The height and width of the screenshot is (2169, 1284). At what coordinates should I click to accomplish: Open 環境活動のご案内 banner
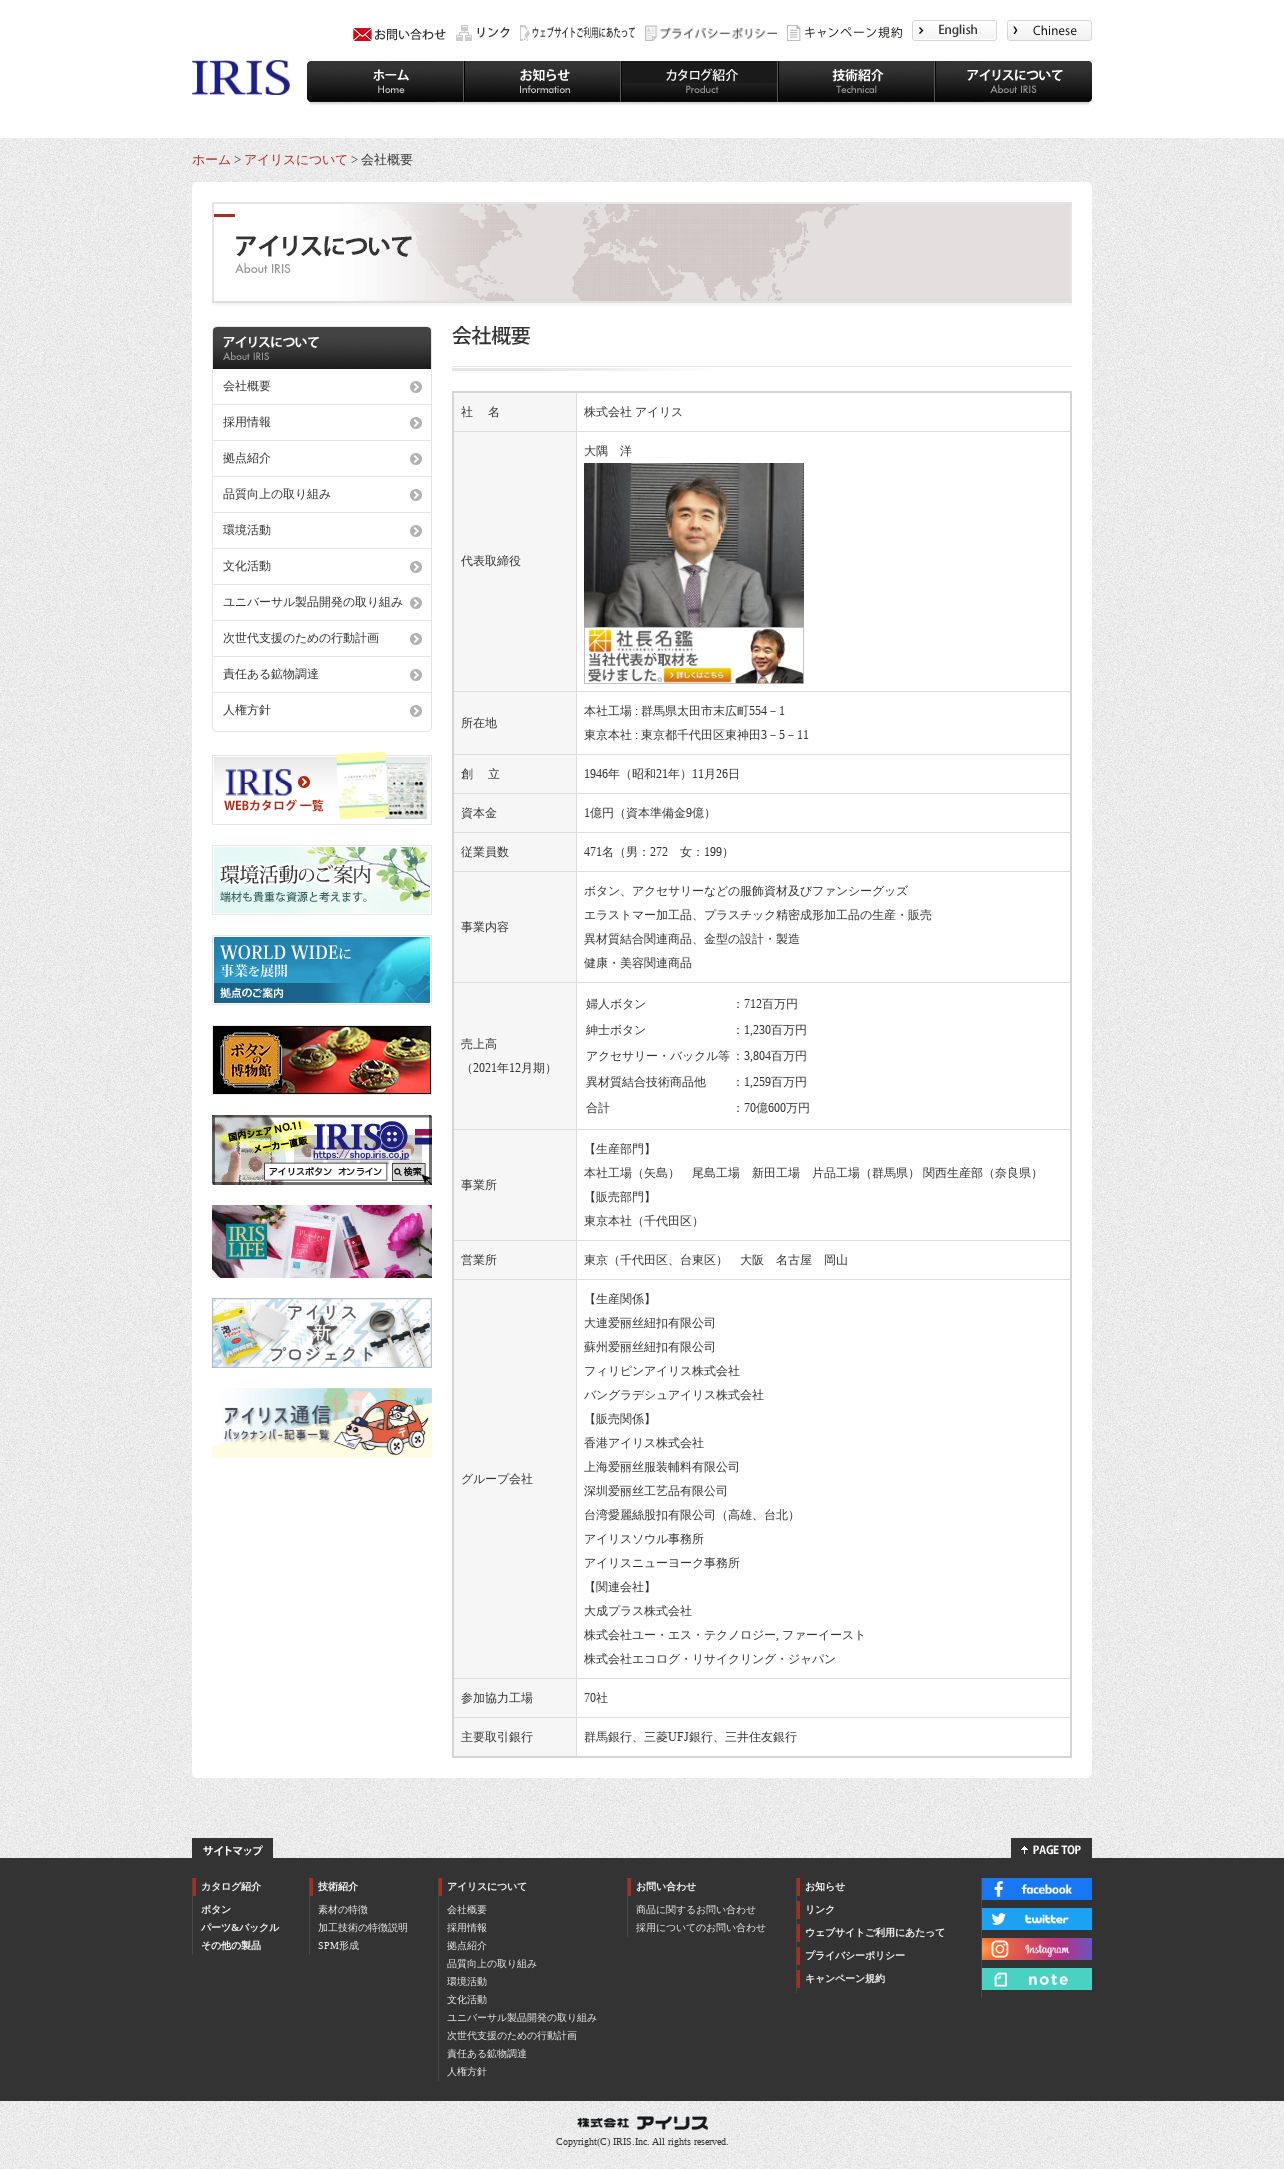tap(322, 880)
